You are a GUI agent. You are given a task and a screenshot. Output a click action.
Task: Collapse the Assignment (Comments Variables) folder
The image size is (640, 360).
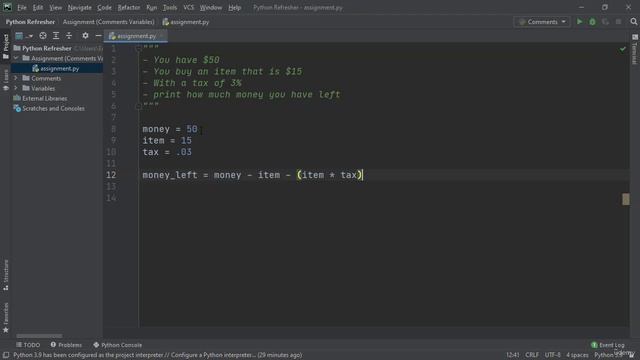click(x=16, y=58)
